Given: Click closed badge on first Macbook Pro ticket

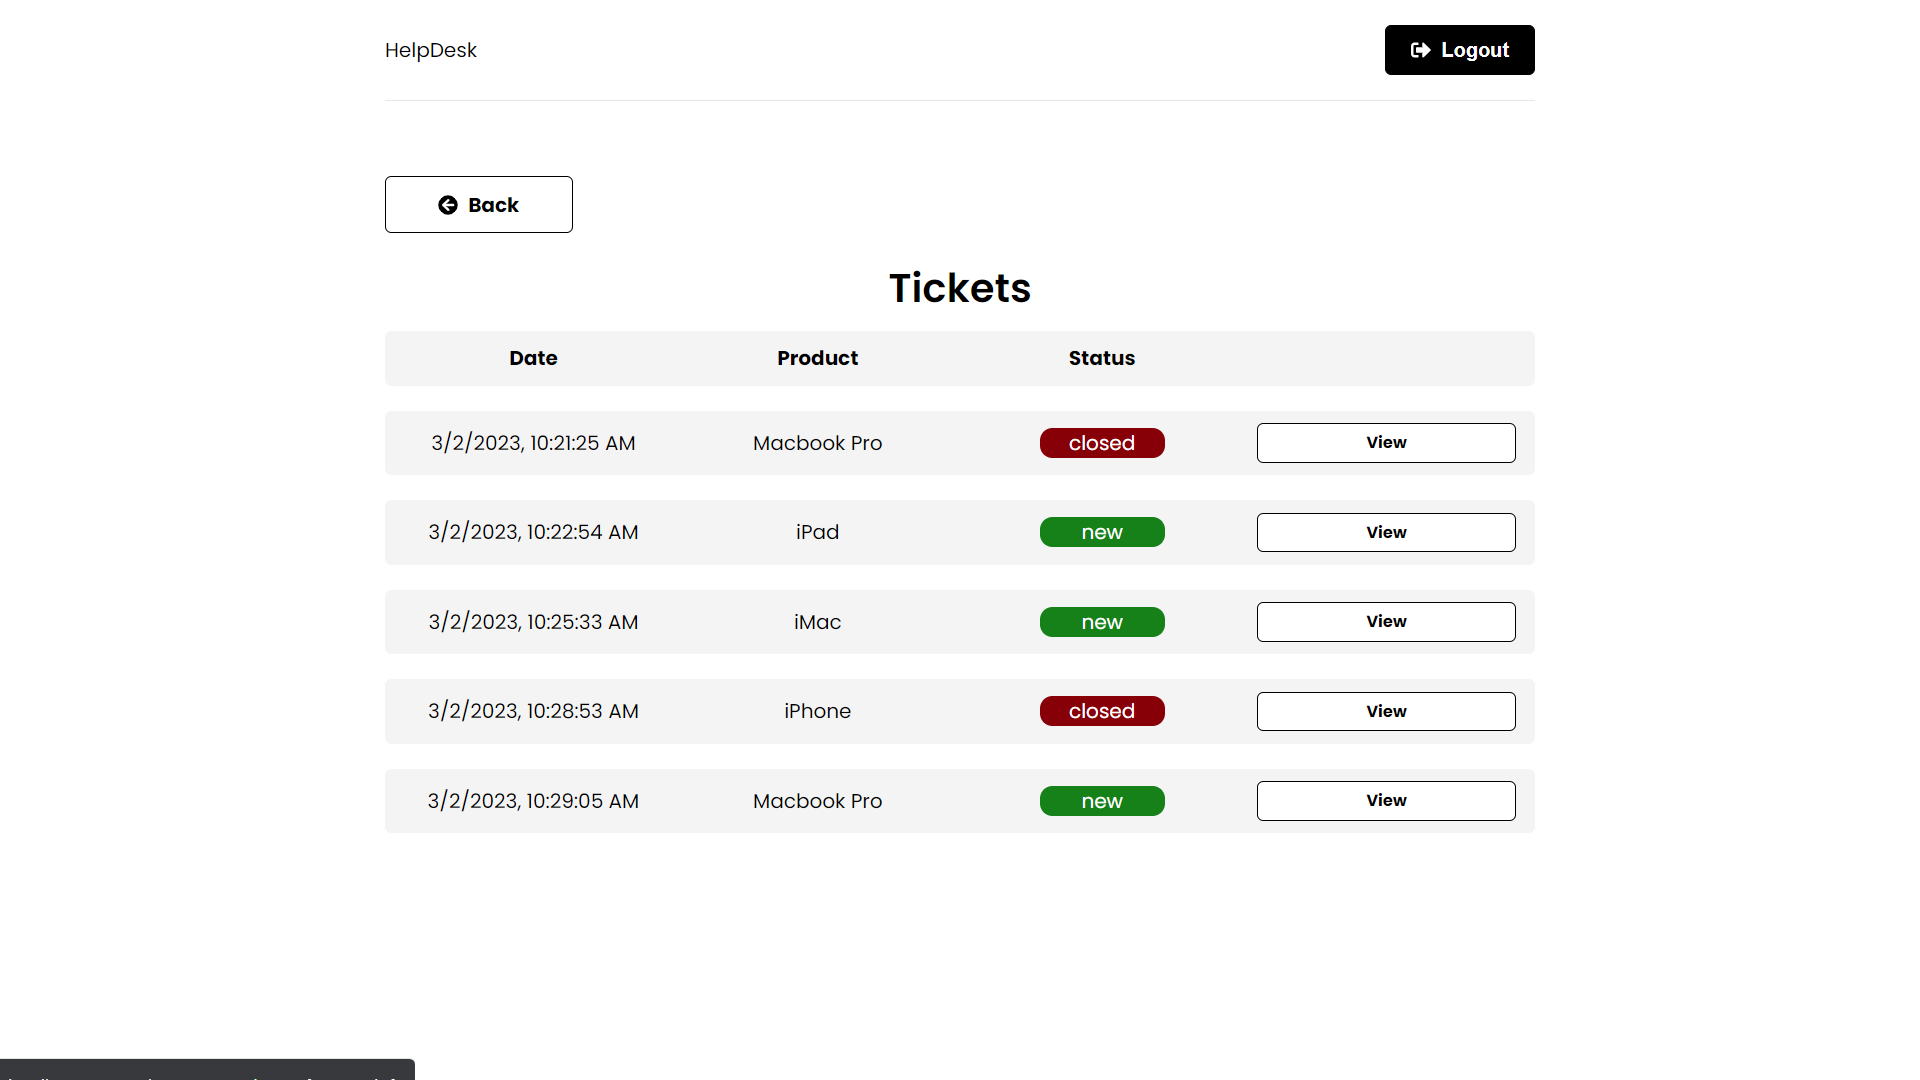Looking at the screenshot, I should (x=1101, y=443).
